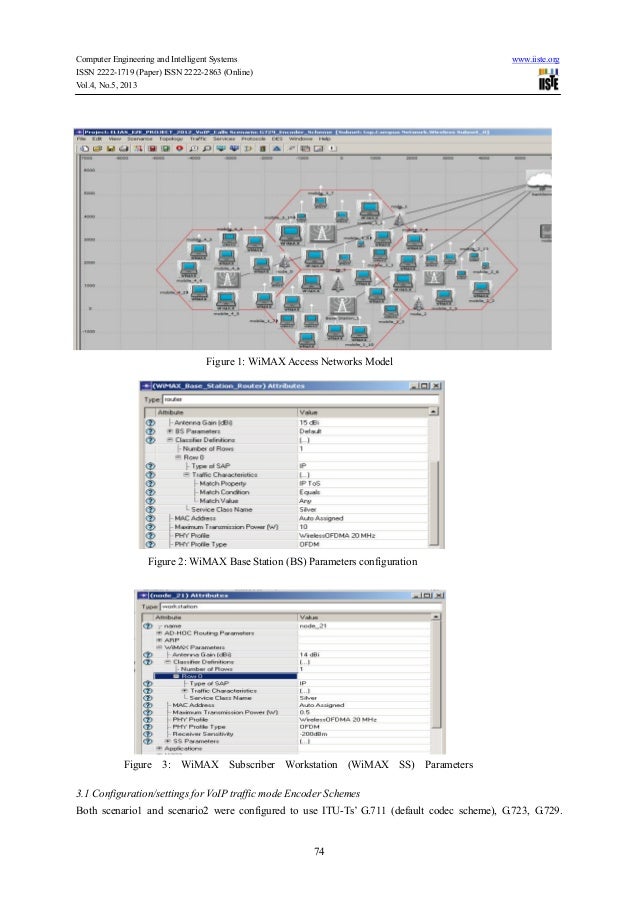Click help icon beside Antenna Gain in Base Station attributes
The width and height of the screenshot is (638, 903).
pyautogui.click(x=150, y=423)
